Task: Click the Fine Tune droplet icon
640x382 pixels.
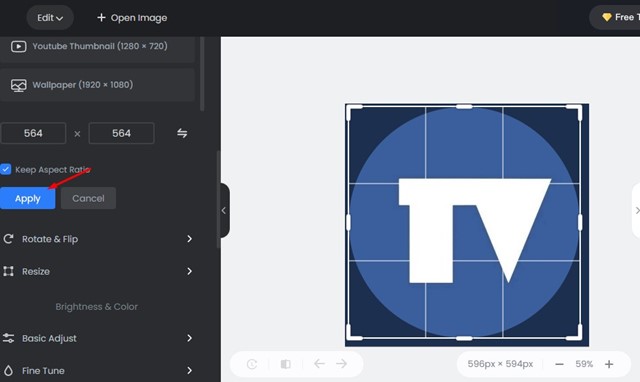Action: coord(8,371)
